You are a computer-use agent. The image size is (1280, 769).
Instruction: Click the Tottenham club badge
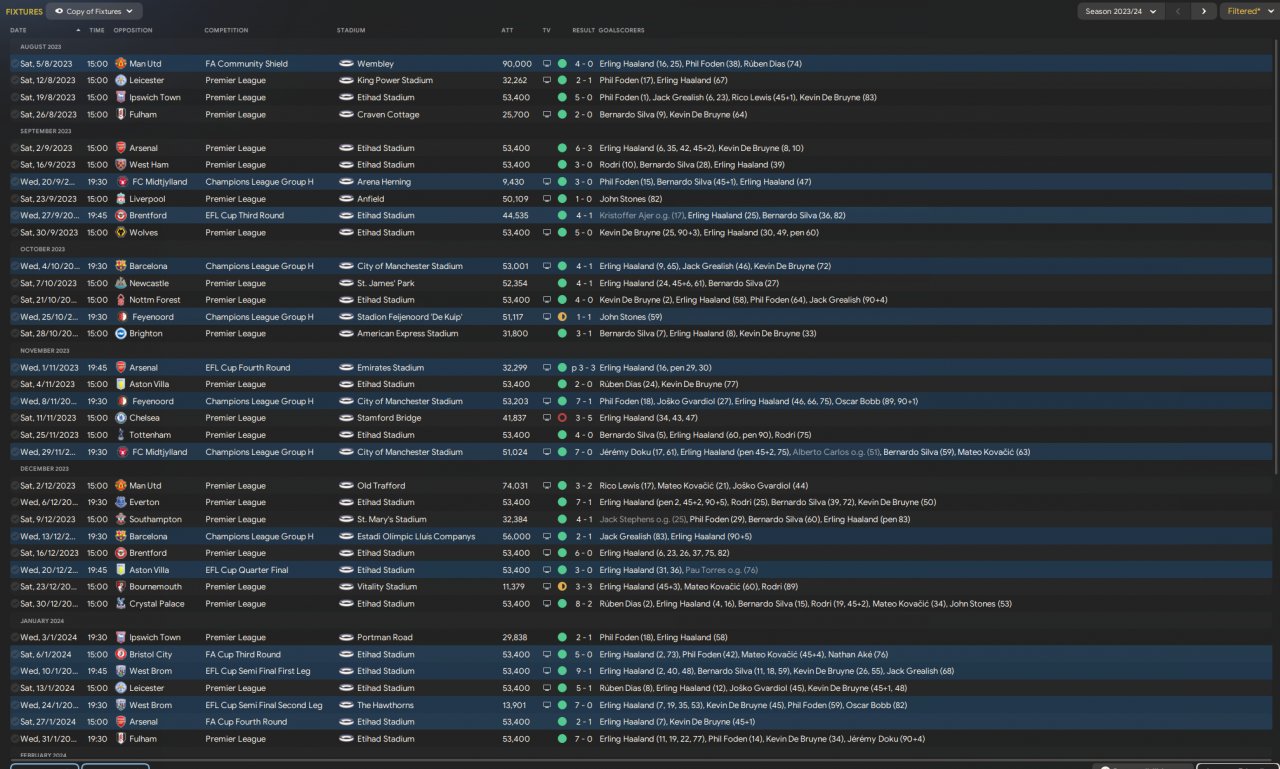121,435
